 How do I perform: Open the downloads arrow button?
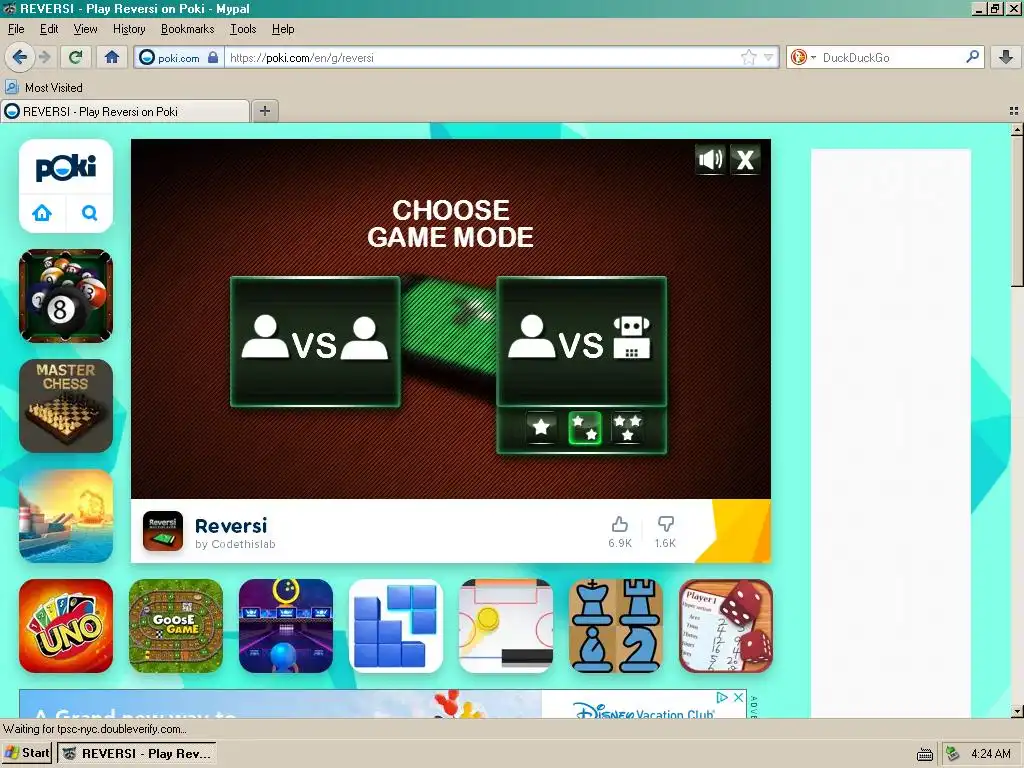[x=1006, y=57]
